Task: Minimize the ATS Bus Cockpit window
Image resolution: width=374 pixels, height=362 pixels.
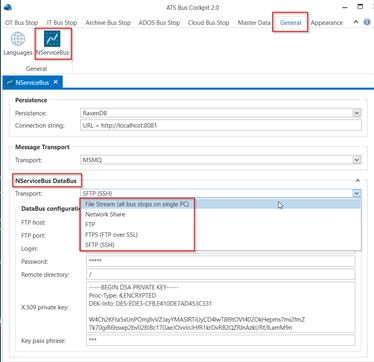Action: pyautogui.click(x=345, y=7)
